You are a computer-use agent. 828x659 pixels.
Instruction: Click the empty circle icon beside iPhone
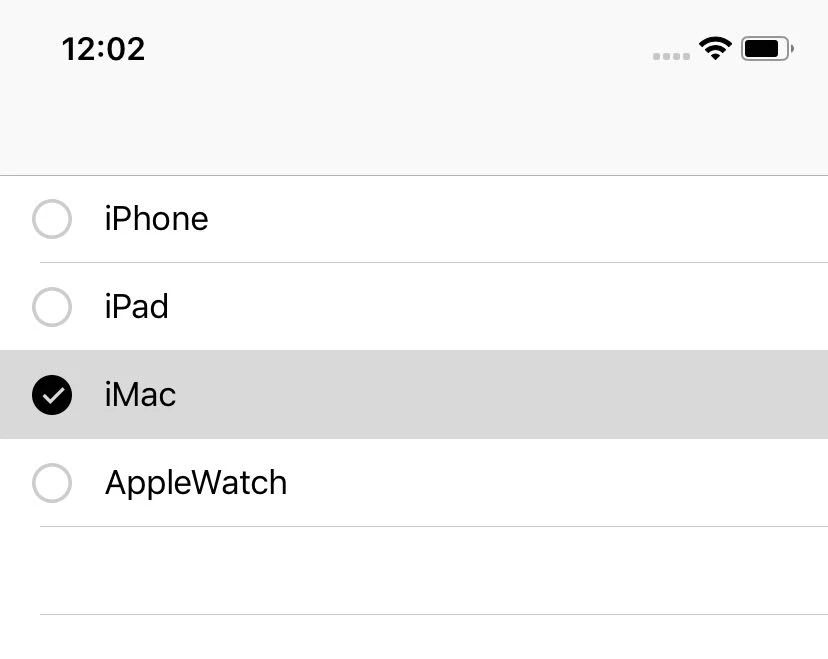tap(52, 219)
